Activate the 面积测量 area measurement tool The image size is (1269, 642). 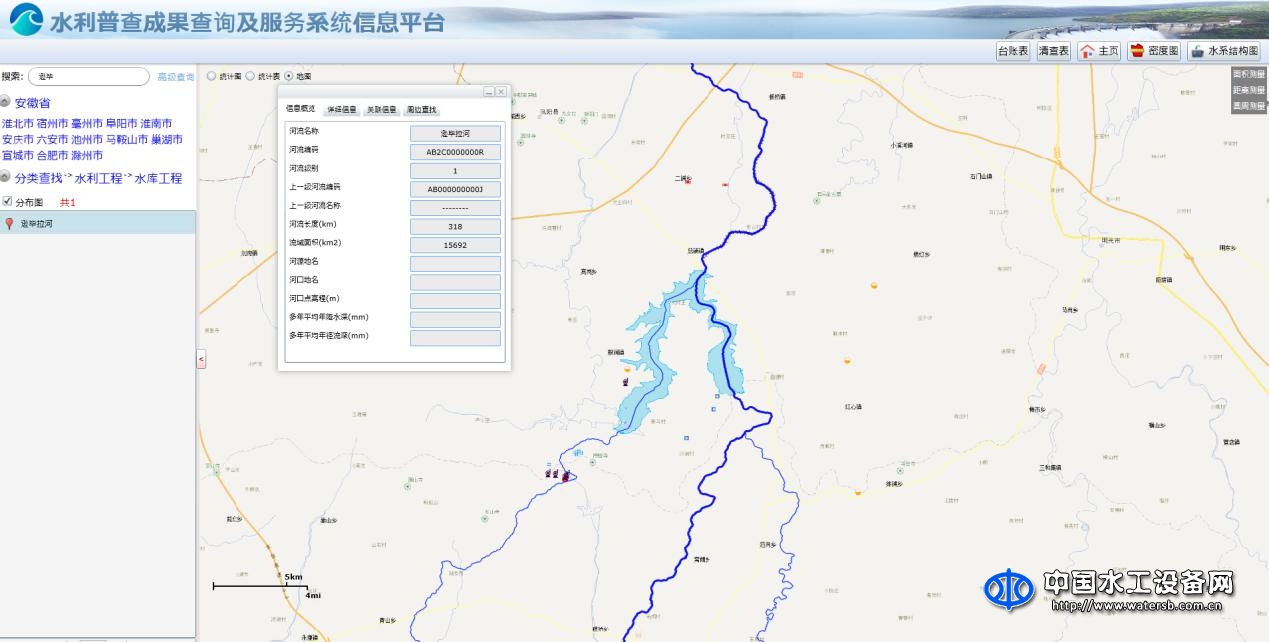click(1248, 75)
